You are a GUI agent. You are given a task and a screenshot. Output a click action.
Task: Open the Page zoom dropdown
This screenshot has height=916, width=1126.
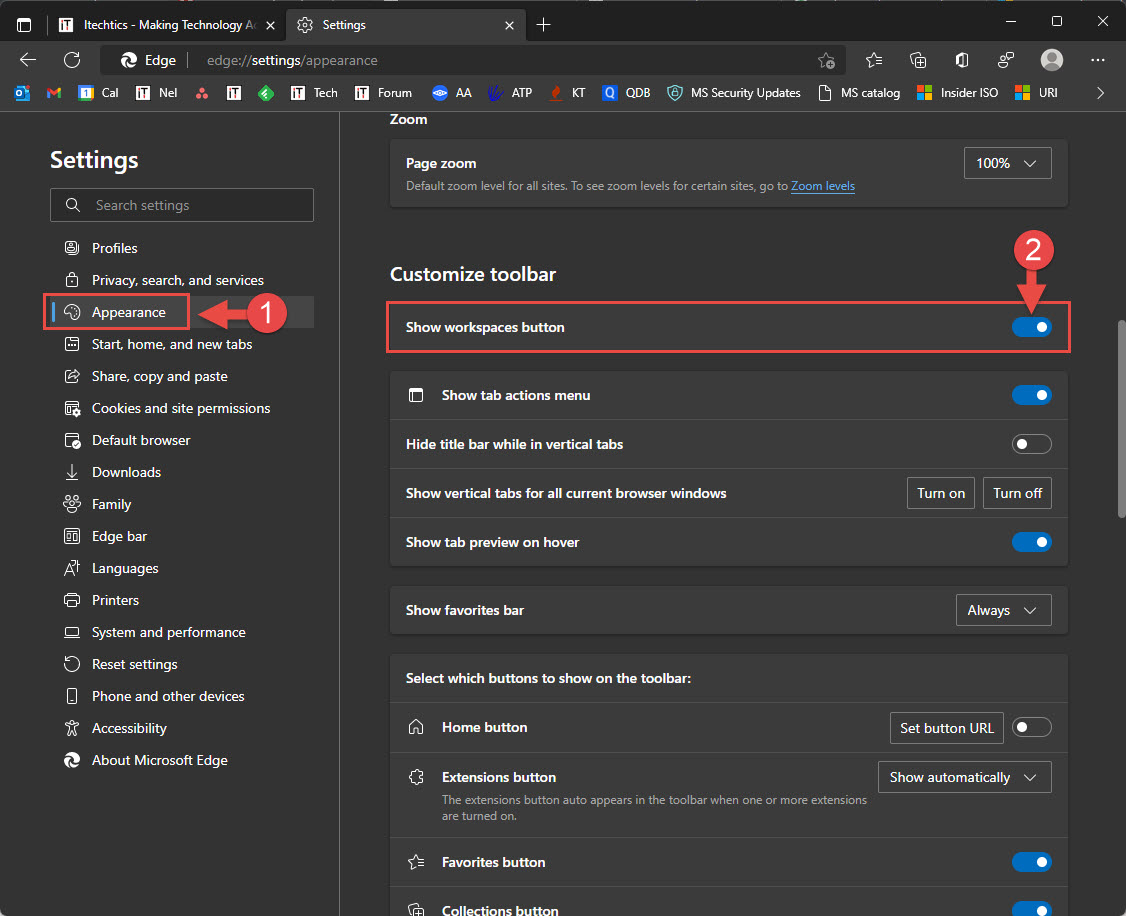(1007, 163)
